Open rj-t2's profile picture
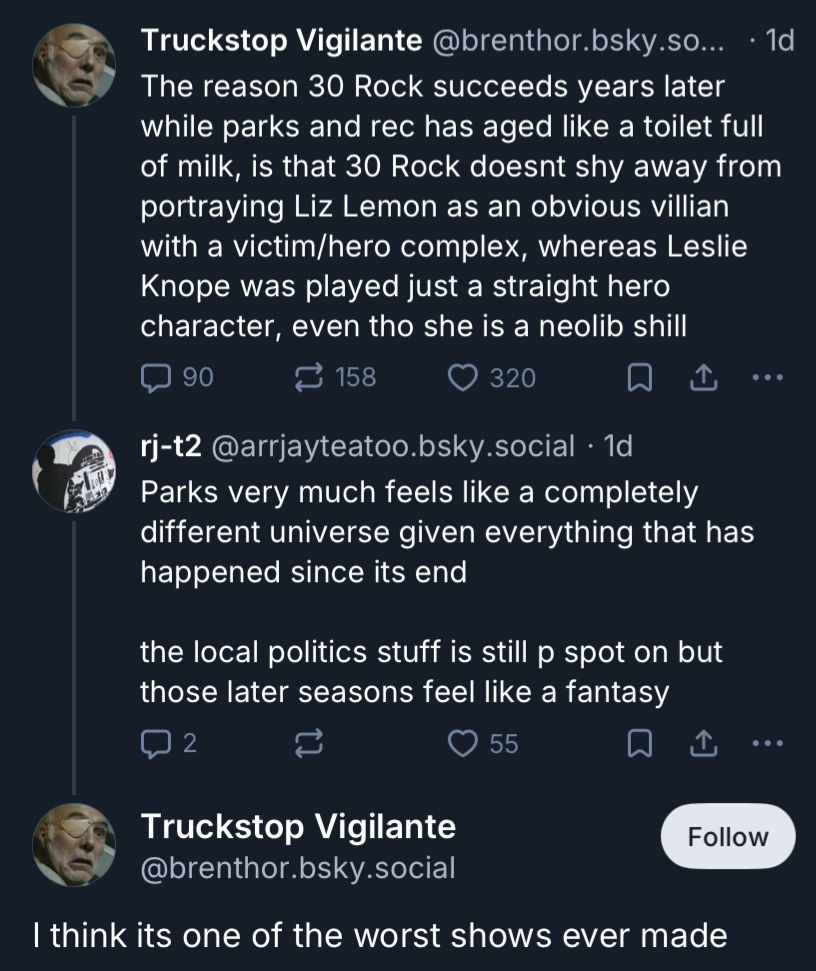816x971 pixels. click(74, 472)
